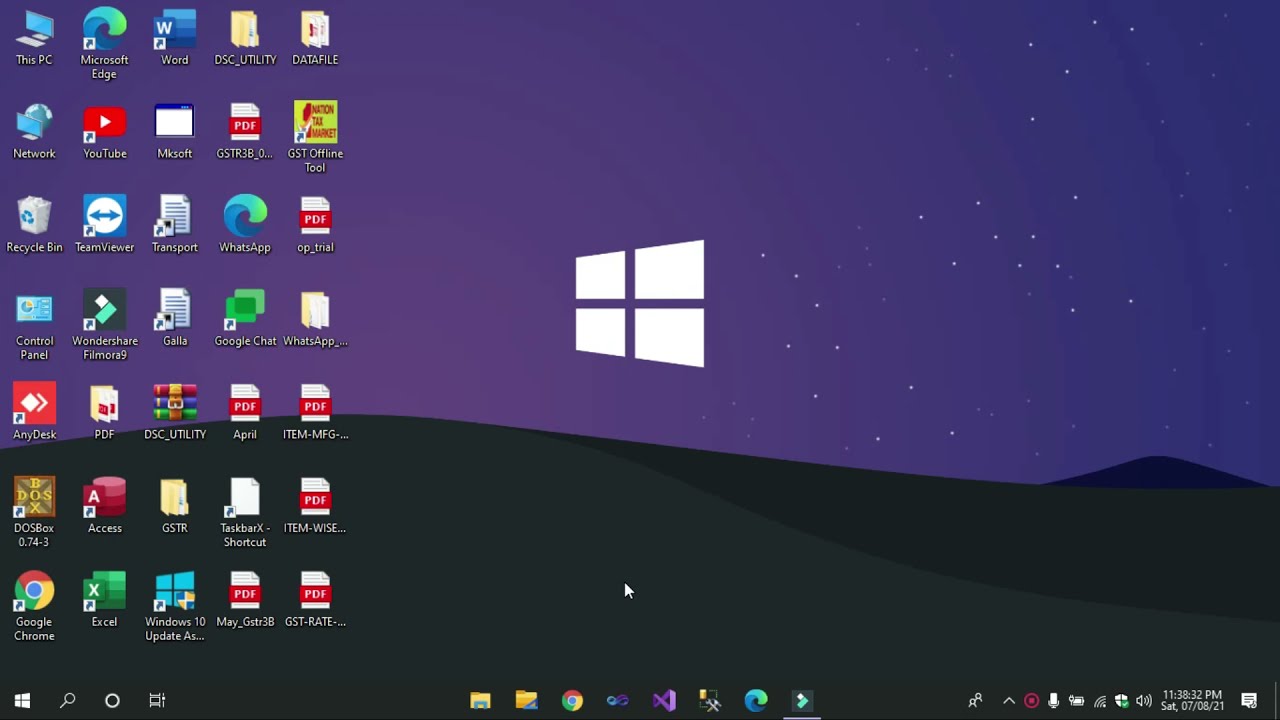Click red recording indicator in tray

point(1031,700)
